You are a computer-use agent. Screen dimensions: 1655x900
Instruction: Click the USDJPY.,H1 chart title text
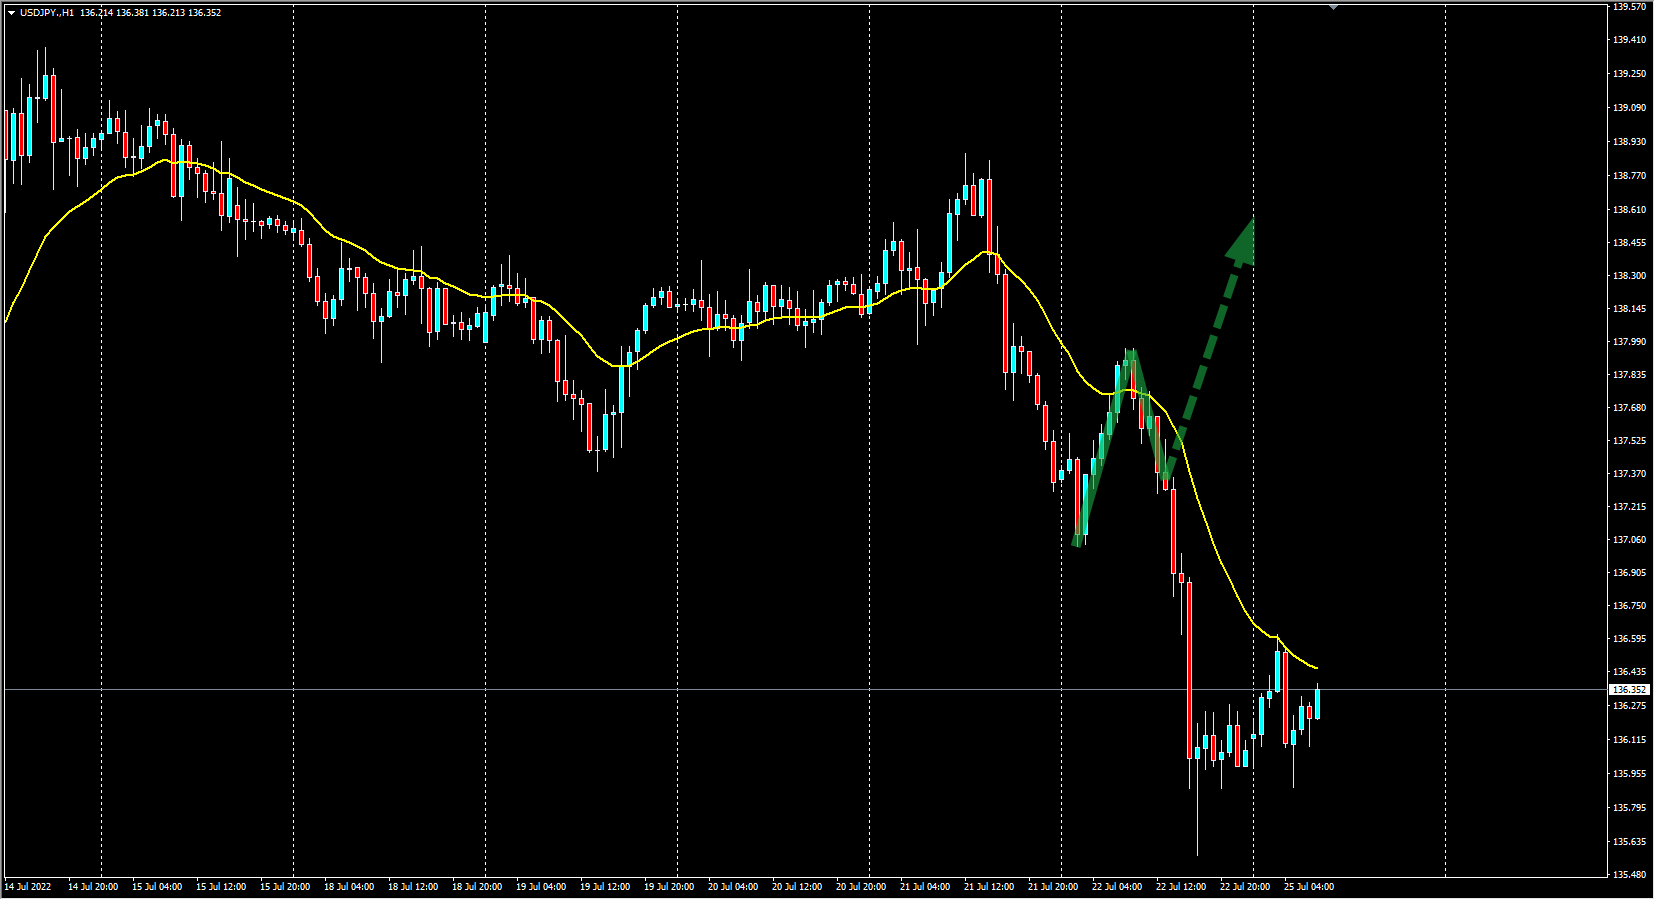tap(47, 13)
